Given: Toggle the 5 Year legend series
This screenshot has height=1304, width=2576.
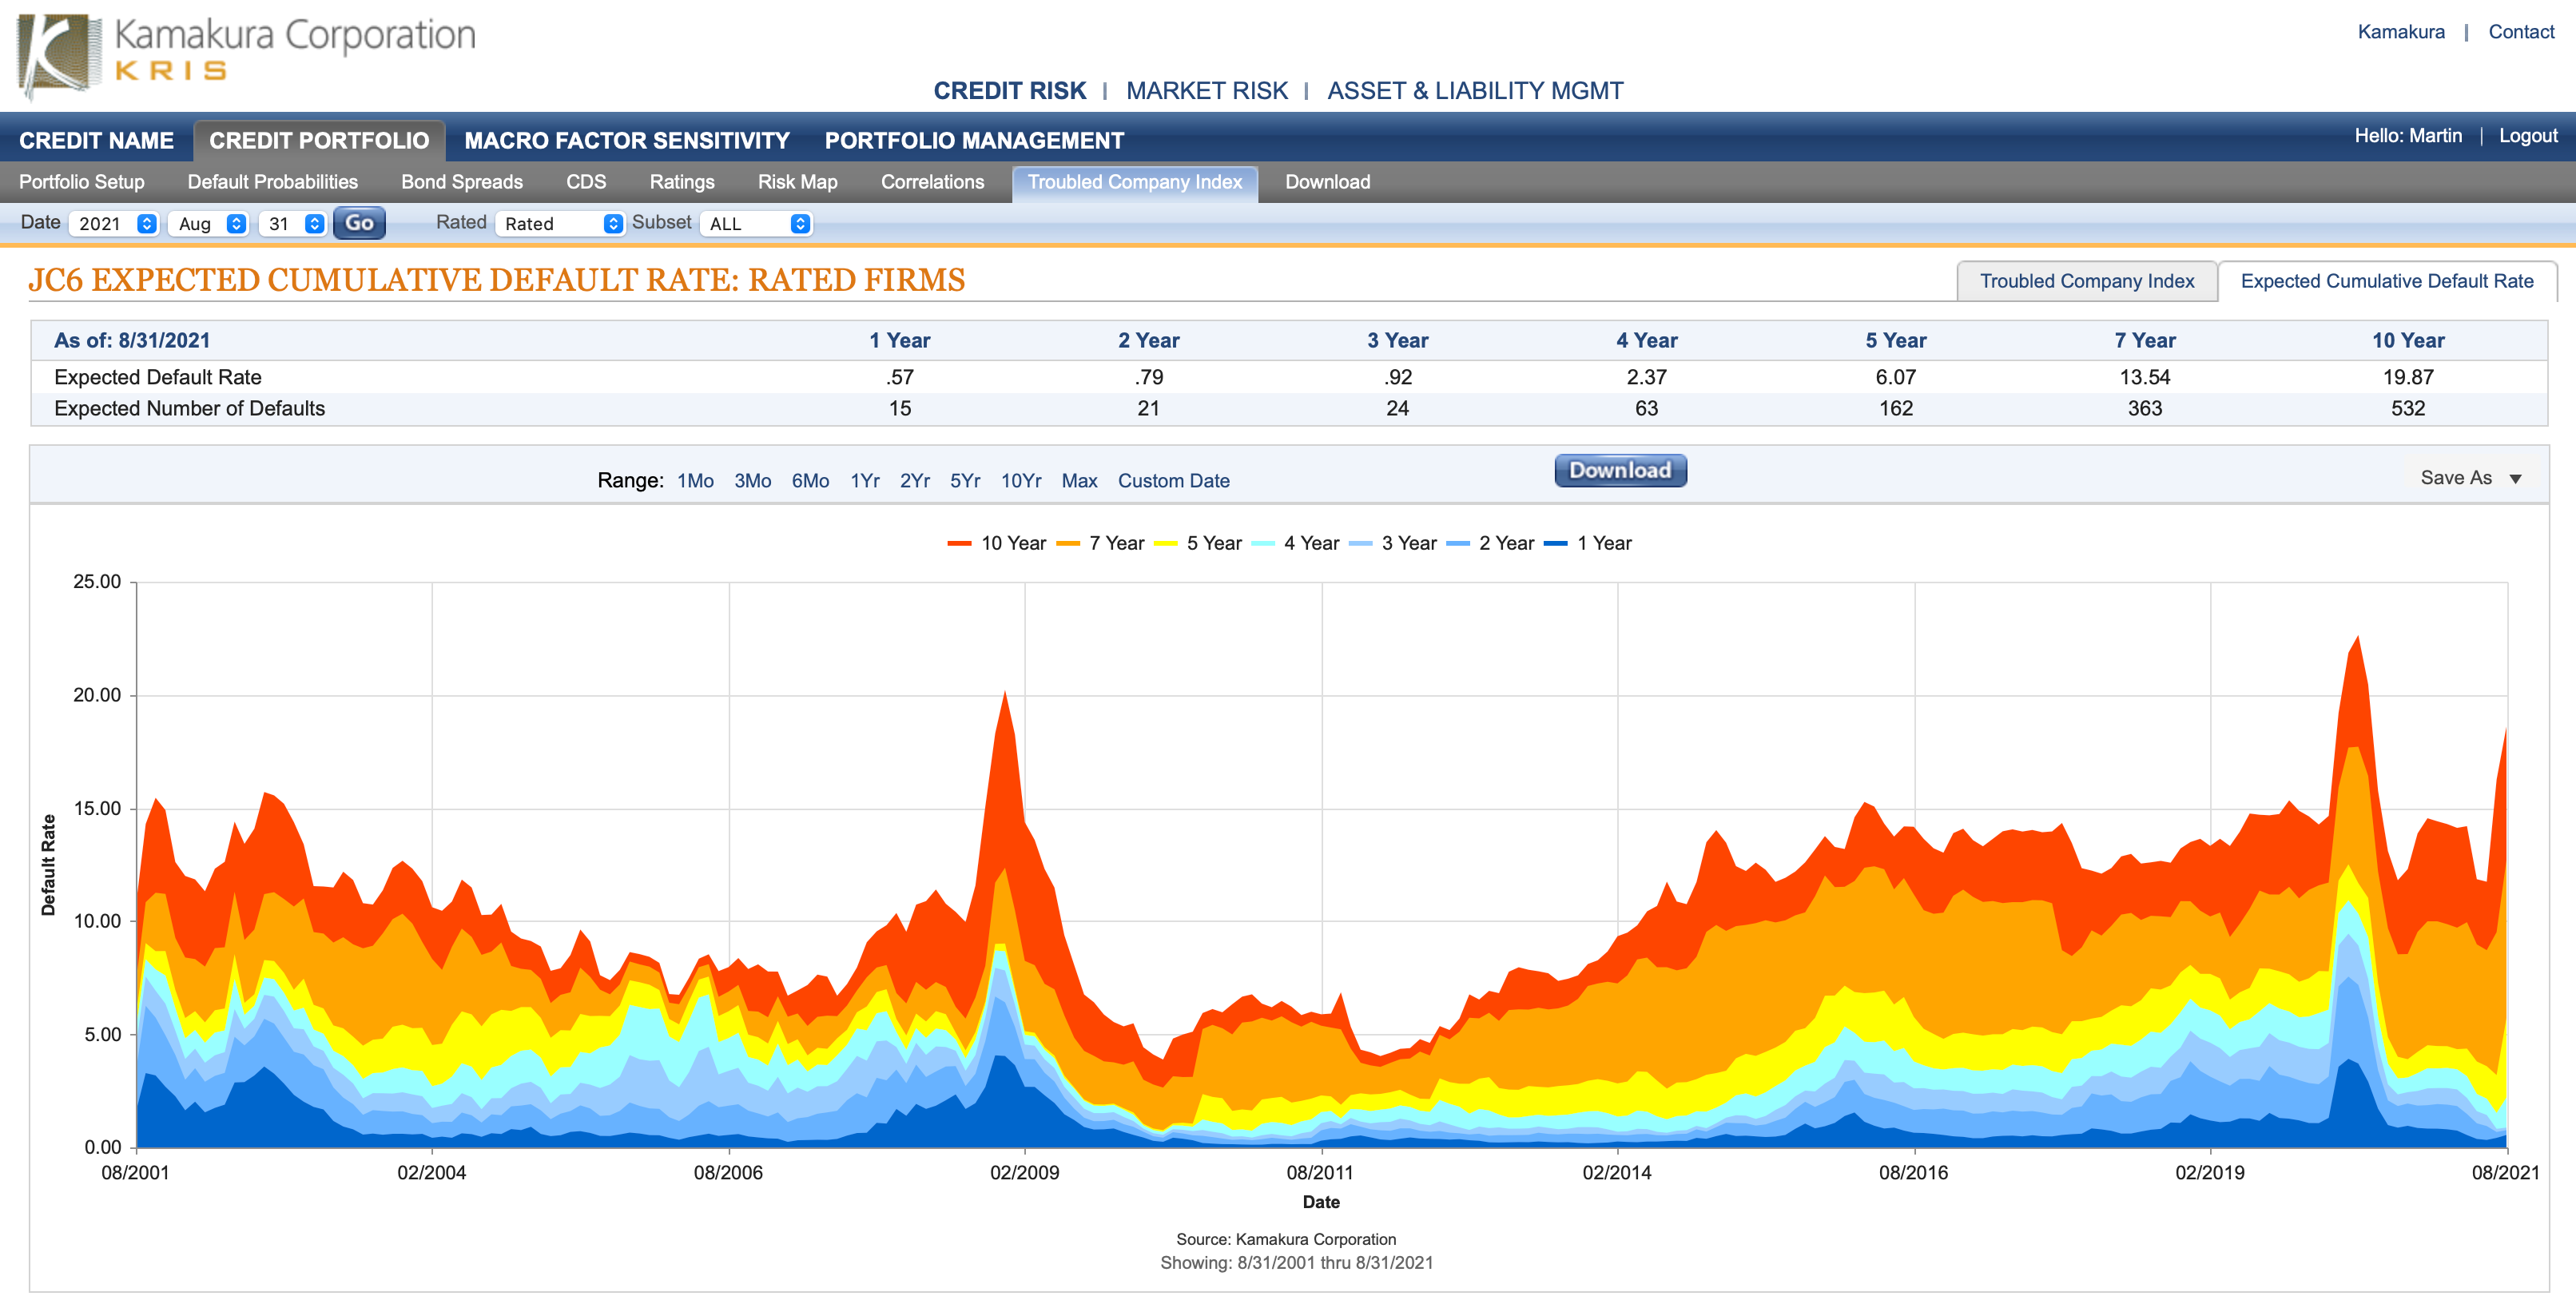Looking at the screenshot, I should (x=1197, y=543).
